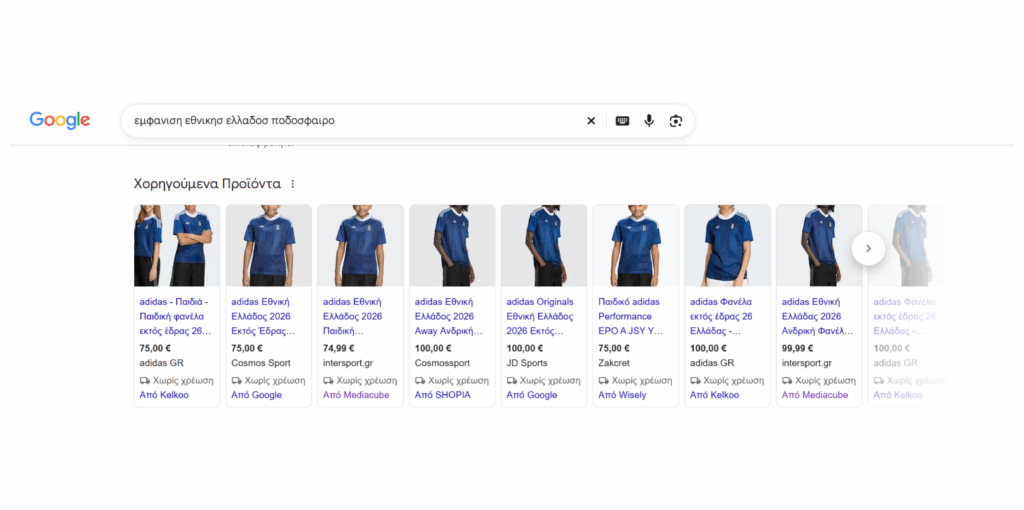Open adidas Παιδιά Παιδική φανέλα link
1024x510 pixels.
pos(176,317)
